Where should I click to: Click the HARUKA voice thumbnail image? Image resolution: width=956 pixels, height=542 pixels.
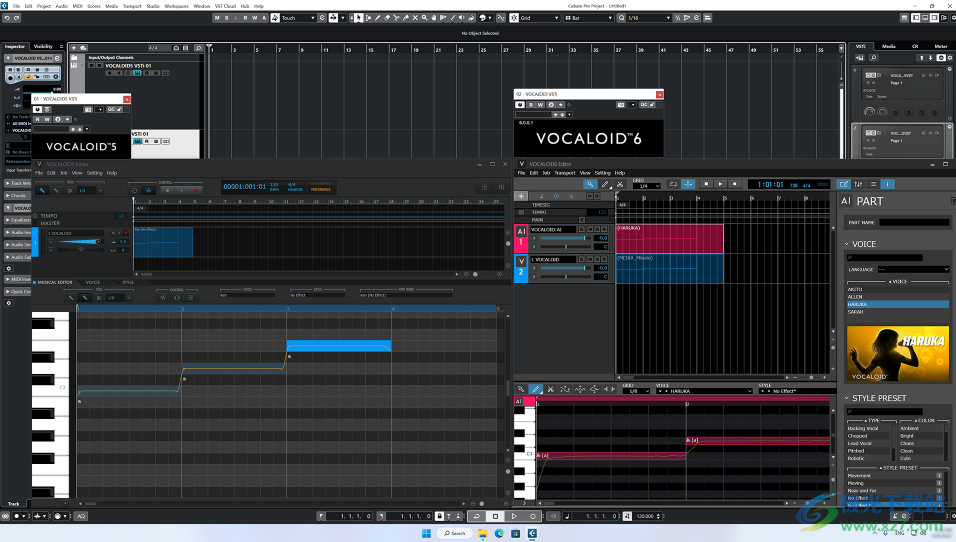point(897,354)
